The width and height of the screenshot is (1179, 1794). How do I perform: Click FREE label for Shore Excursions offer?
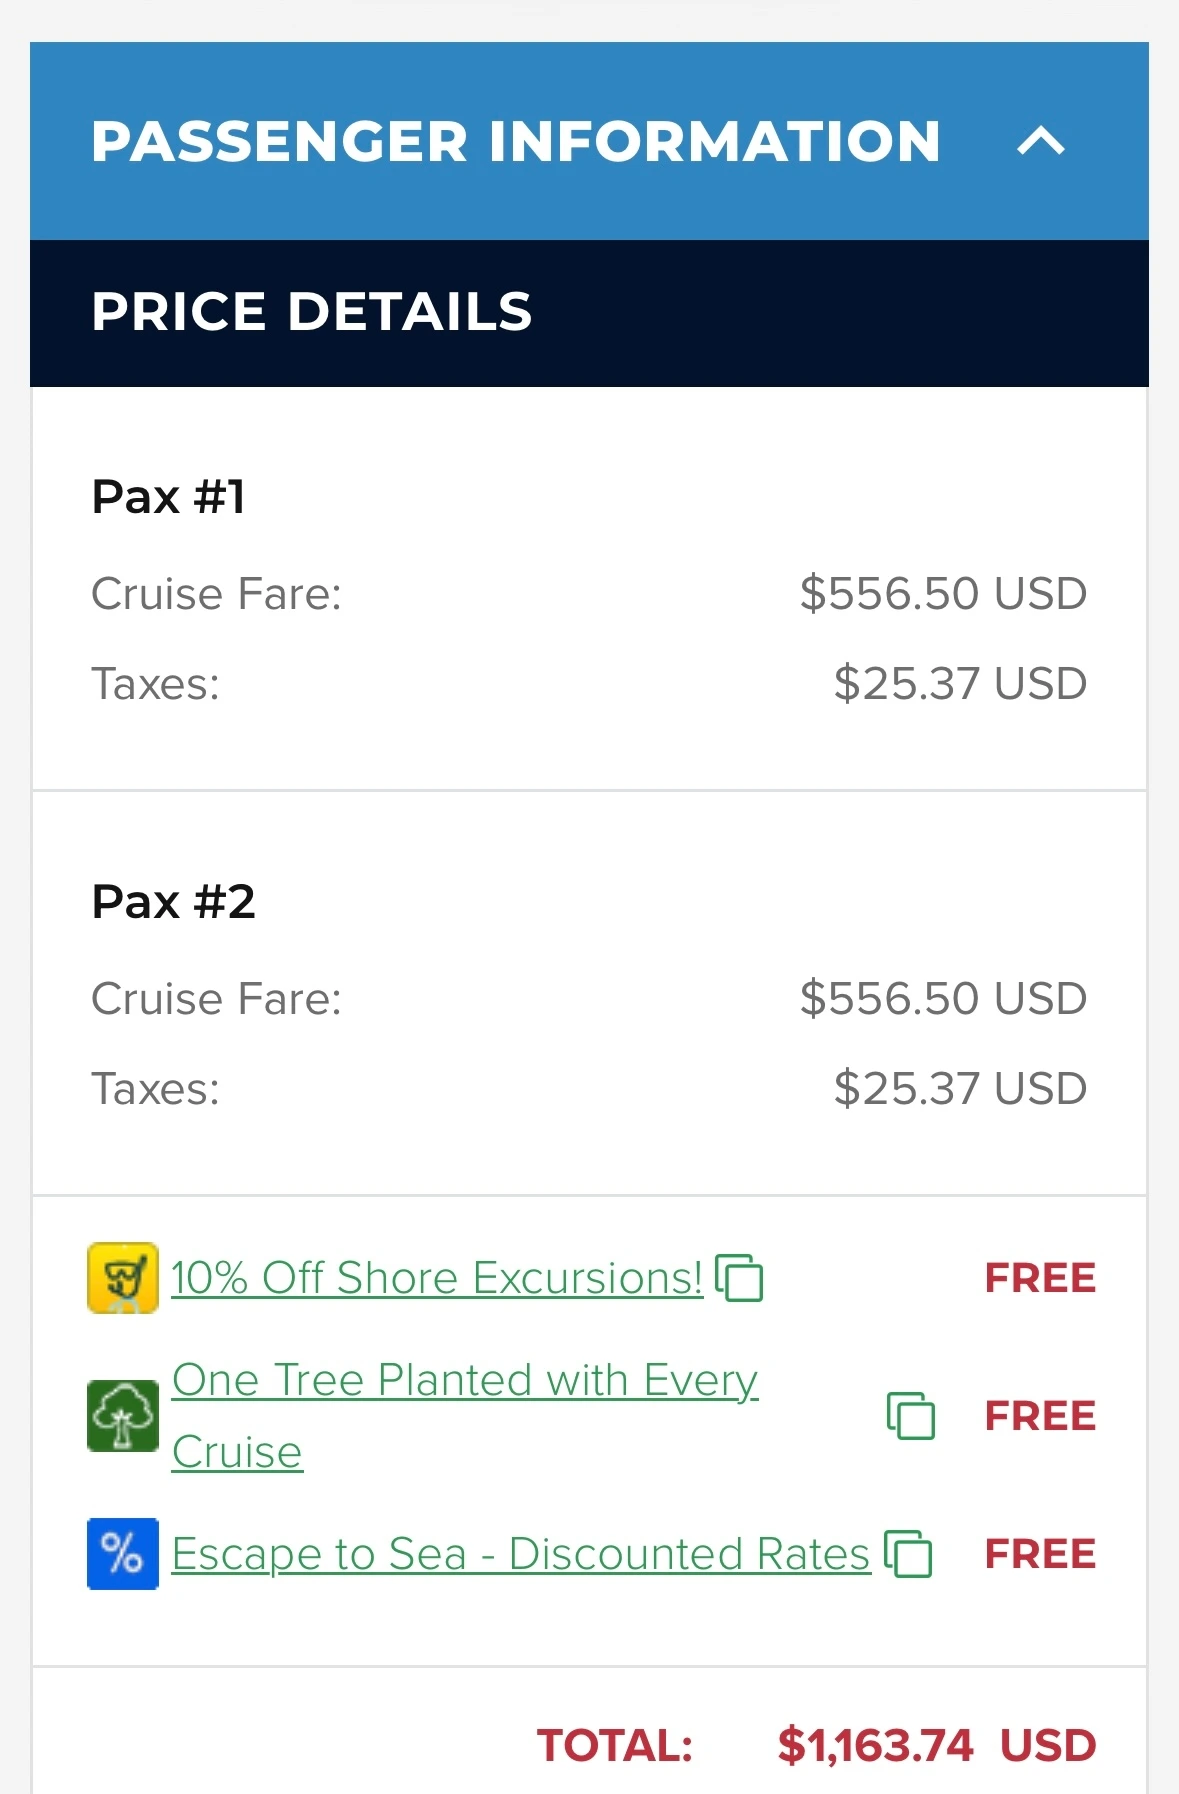click(1040, 1277)
